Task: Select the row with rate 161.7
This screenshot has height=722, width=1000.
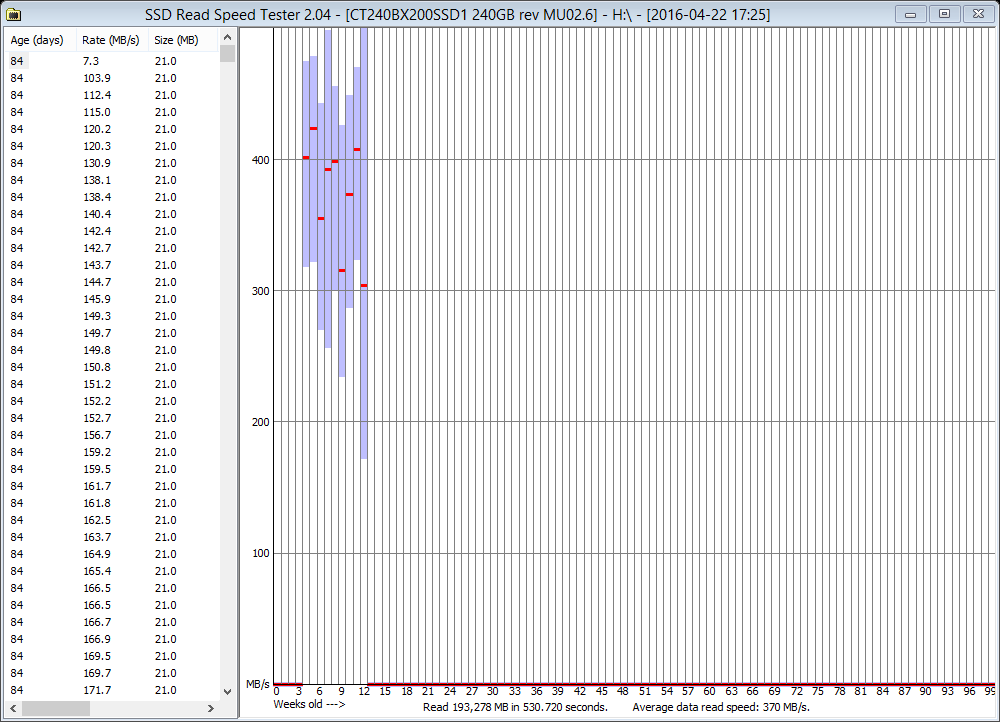Action: pos(112,487)
